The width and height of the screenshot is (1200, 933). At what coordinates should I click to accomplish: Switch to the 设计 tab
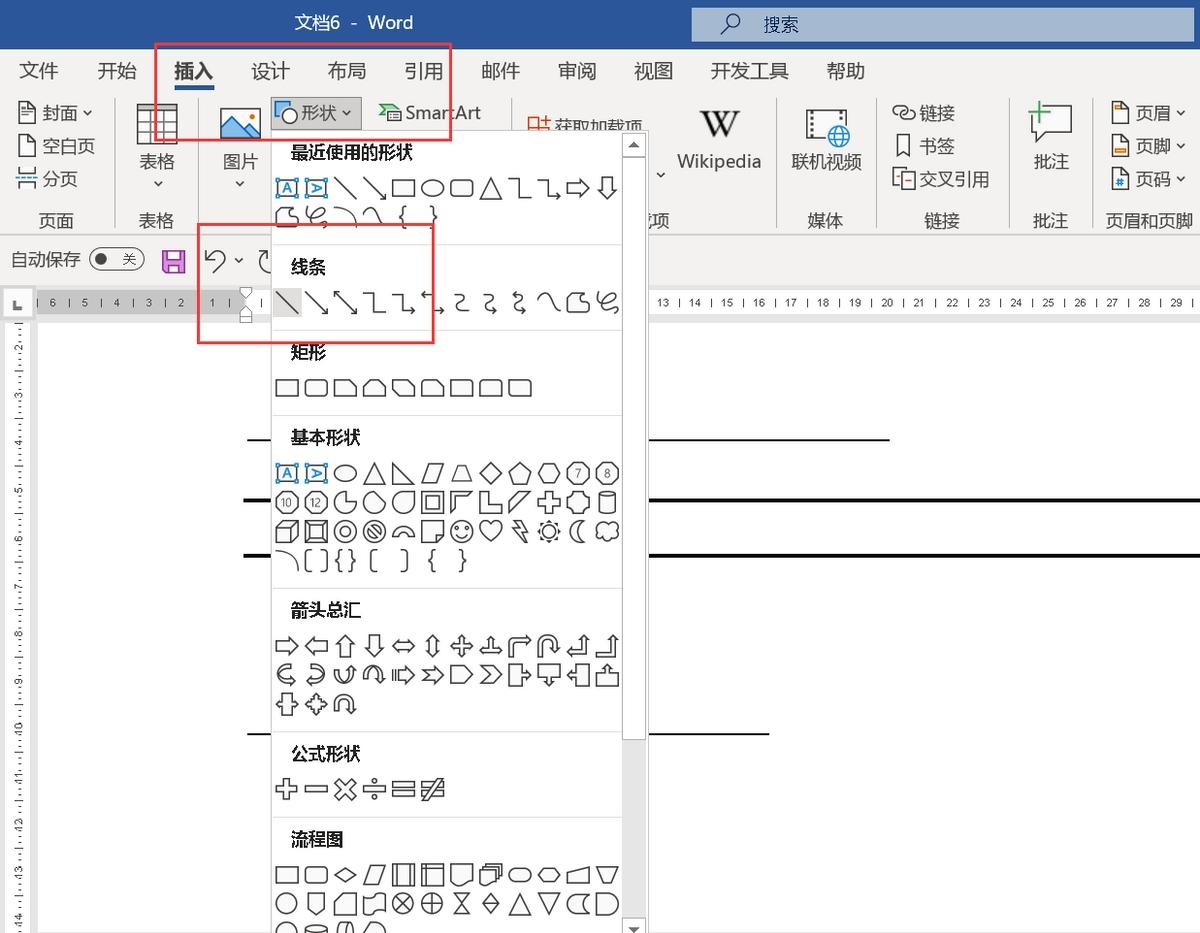tap(270, 71)
